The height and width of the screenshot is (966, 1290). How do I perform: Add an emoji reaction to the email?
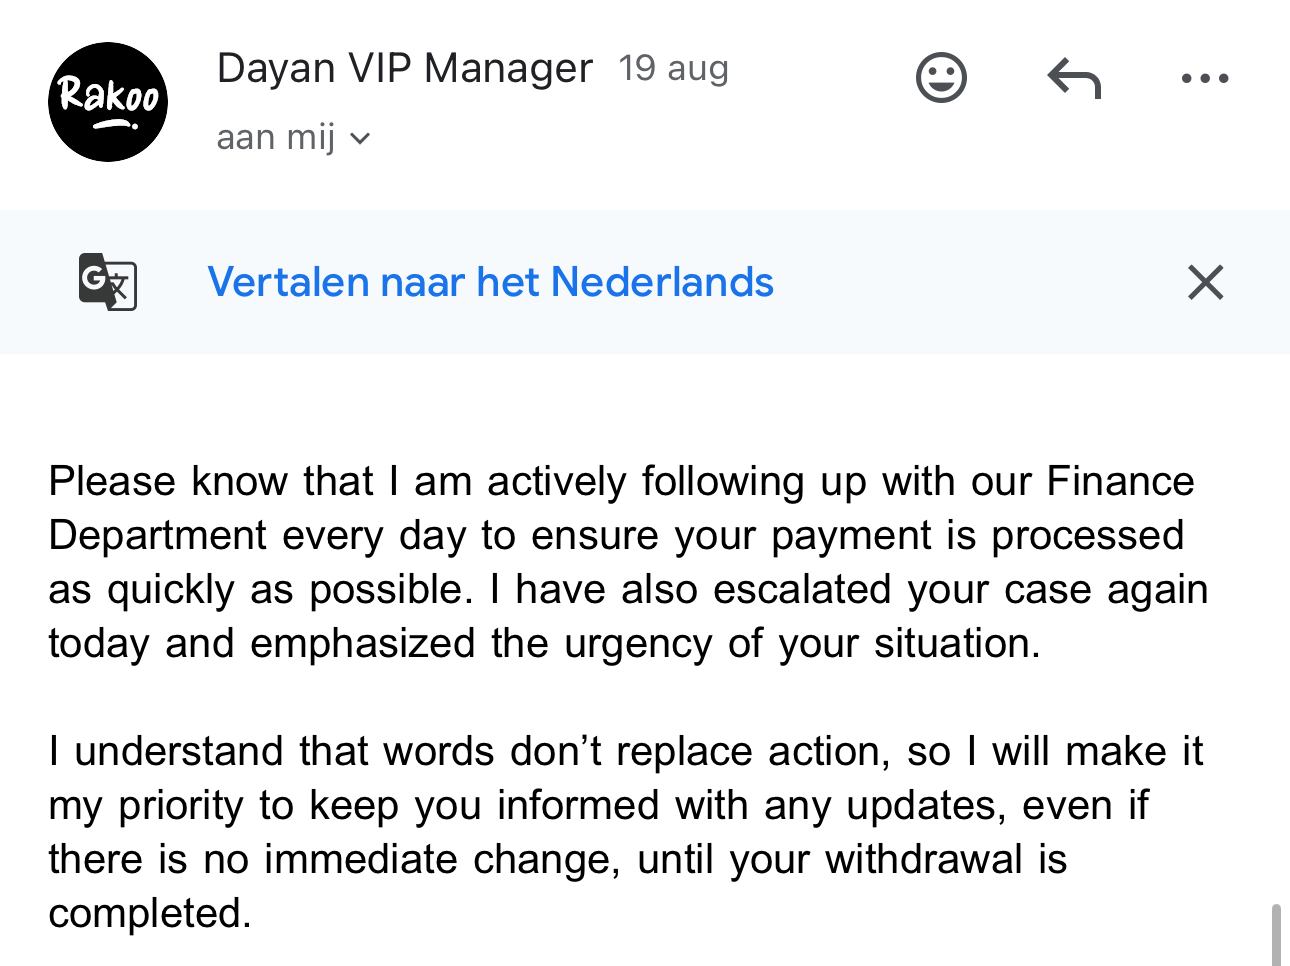941,78
